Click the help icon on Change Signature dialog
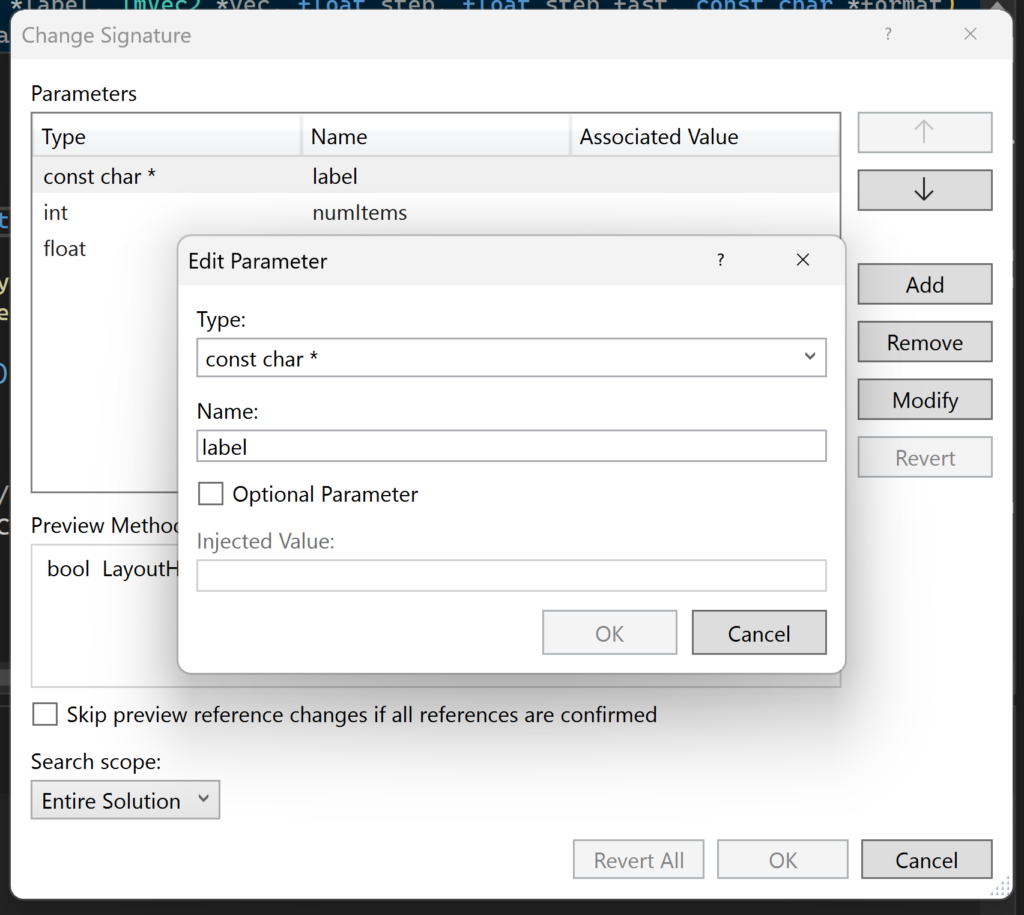Screen dimensions: 1024x915 (887, 34)
